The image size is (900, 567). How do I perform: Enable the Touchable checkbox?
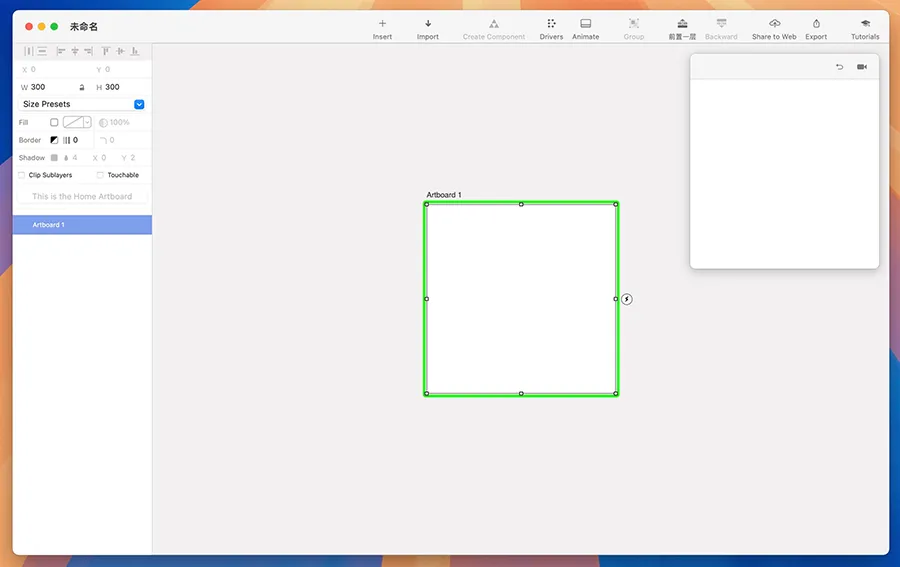point(100,175)
